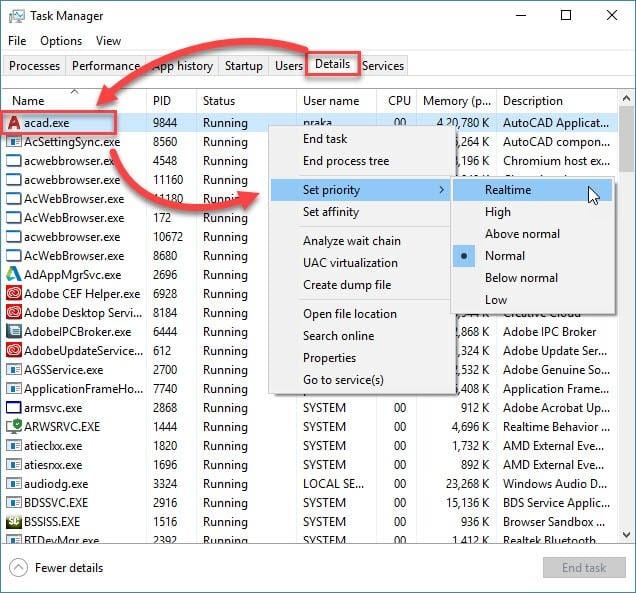Sort by the Name column header
This screenshot has width=636, height=593.
point(28,101)
